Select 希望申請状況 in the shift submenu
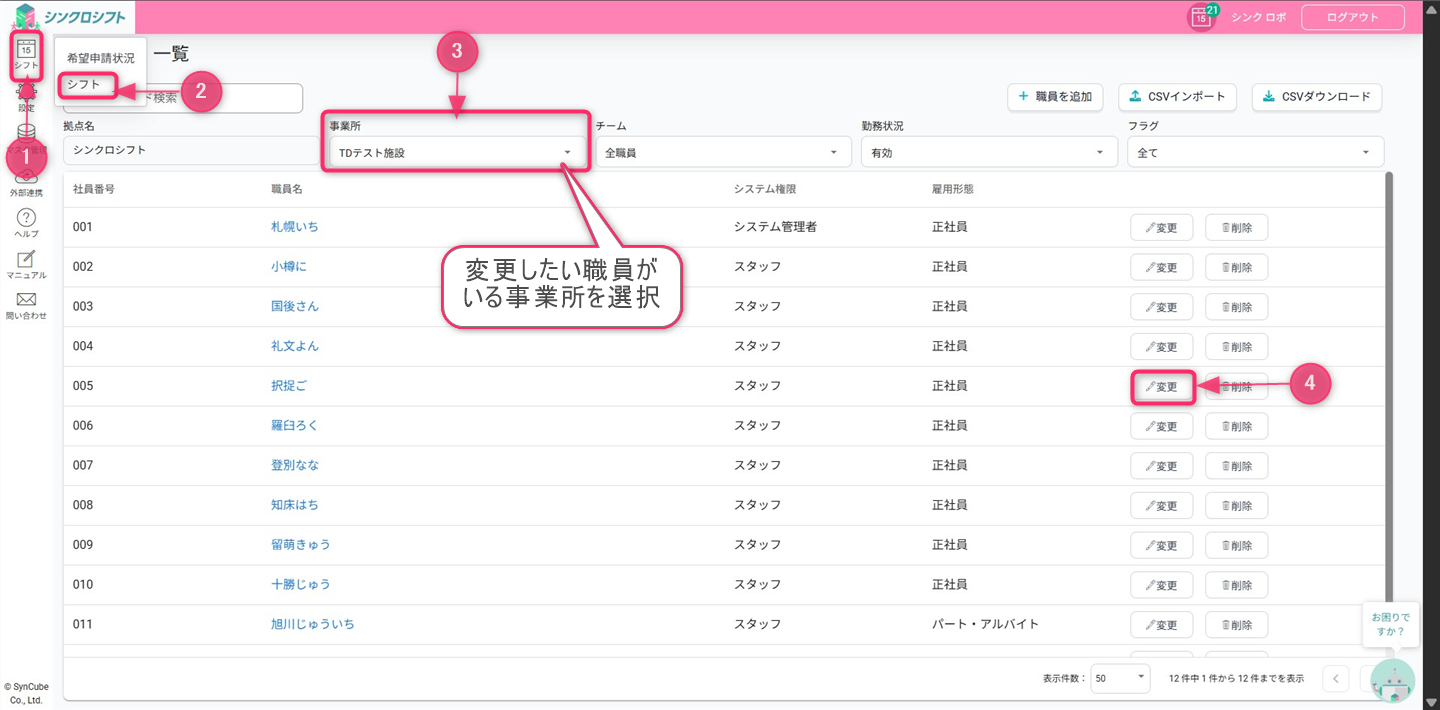This screenshot has width=1440, height=710. click(x=100, y=59)
